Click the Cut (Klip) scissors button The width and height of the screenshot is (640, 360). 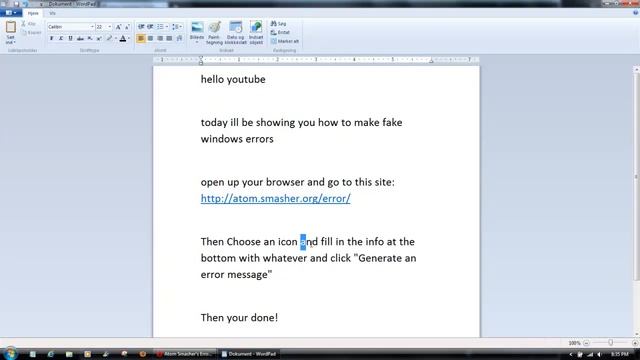[x=29, y=24]
